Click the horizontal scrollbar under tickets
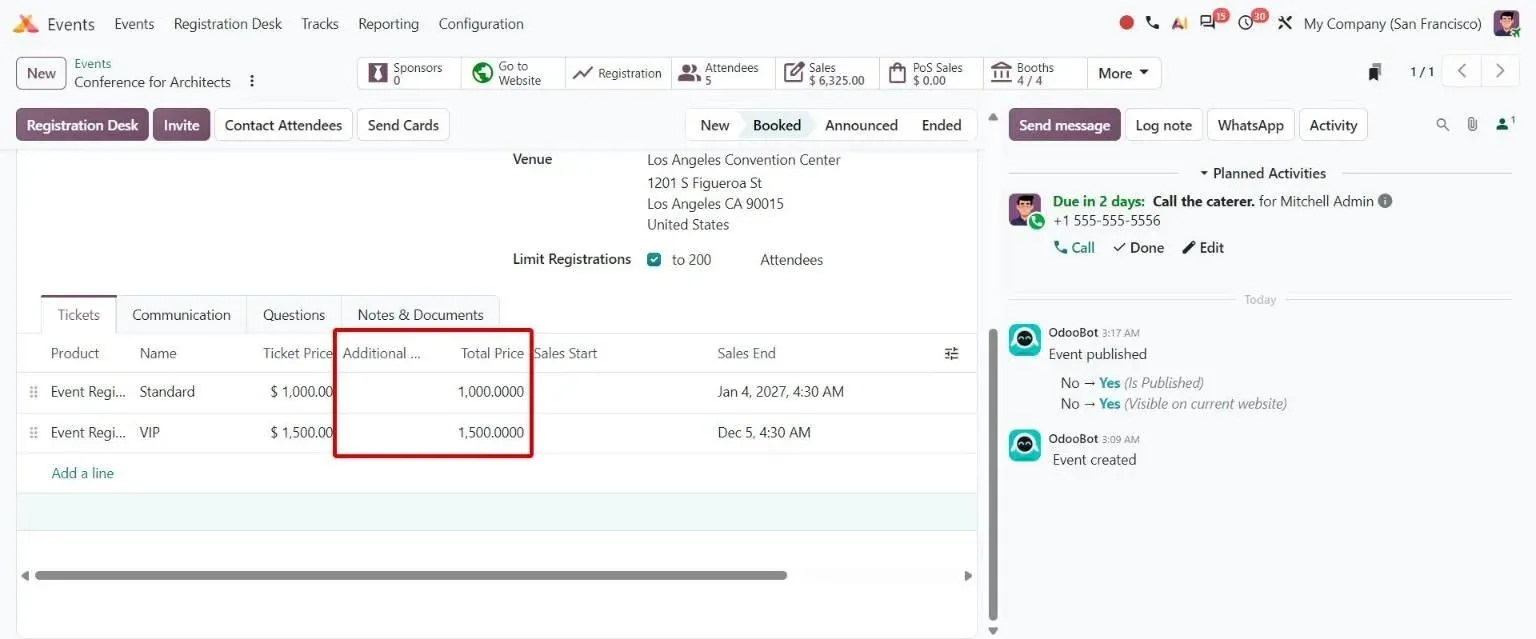This screenshot has height=639, width=1536. pyautogui.click(x=411, y=575)
